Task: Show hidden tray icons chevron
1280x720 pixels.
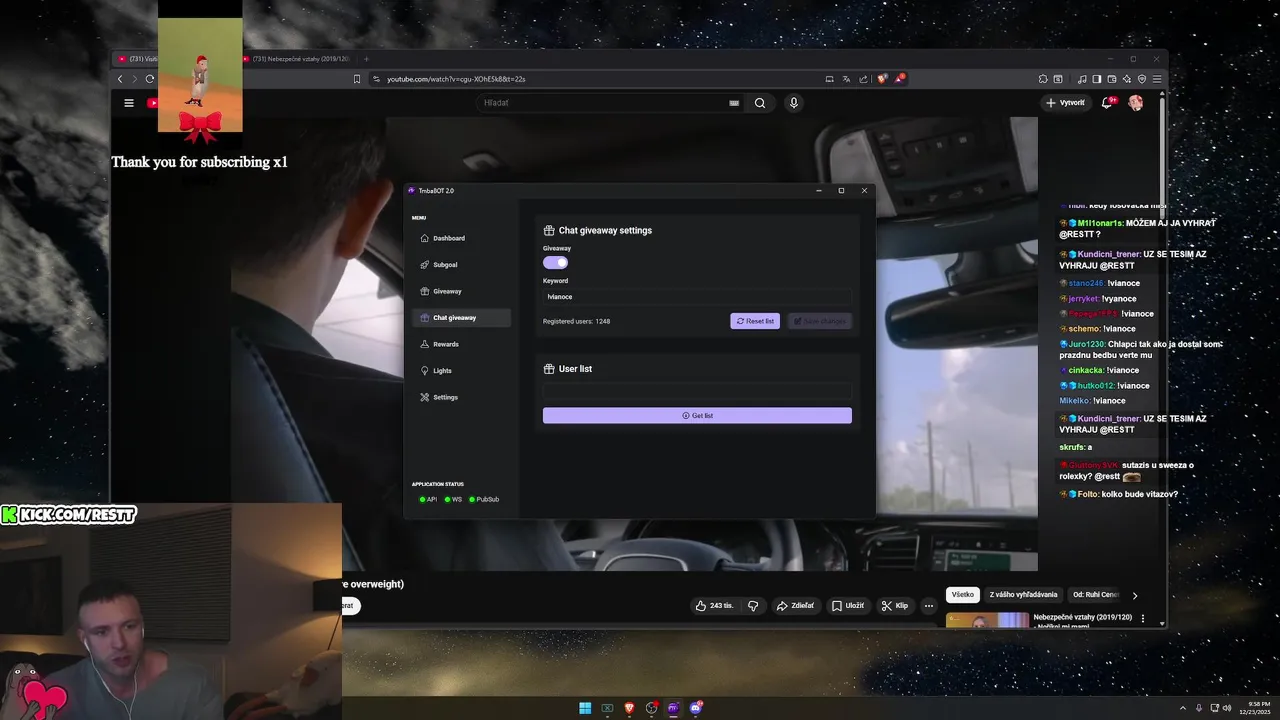Action: (1182, 708)
